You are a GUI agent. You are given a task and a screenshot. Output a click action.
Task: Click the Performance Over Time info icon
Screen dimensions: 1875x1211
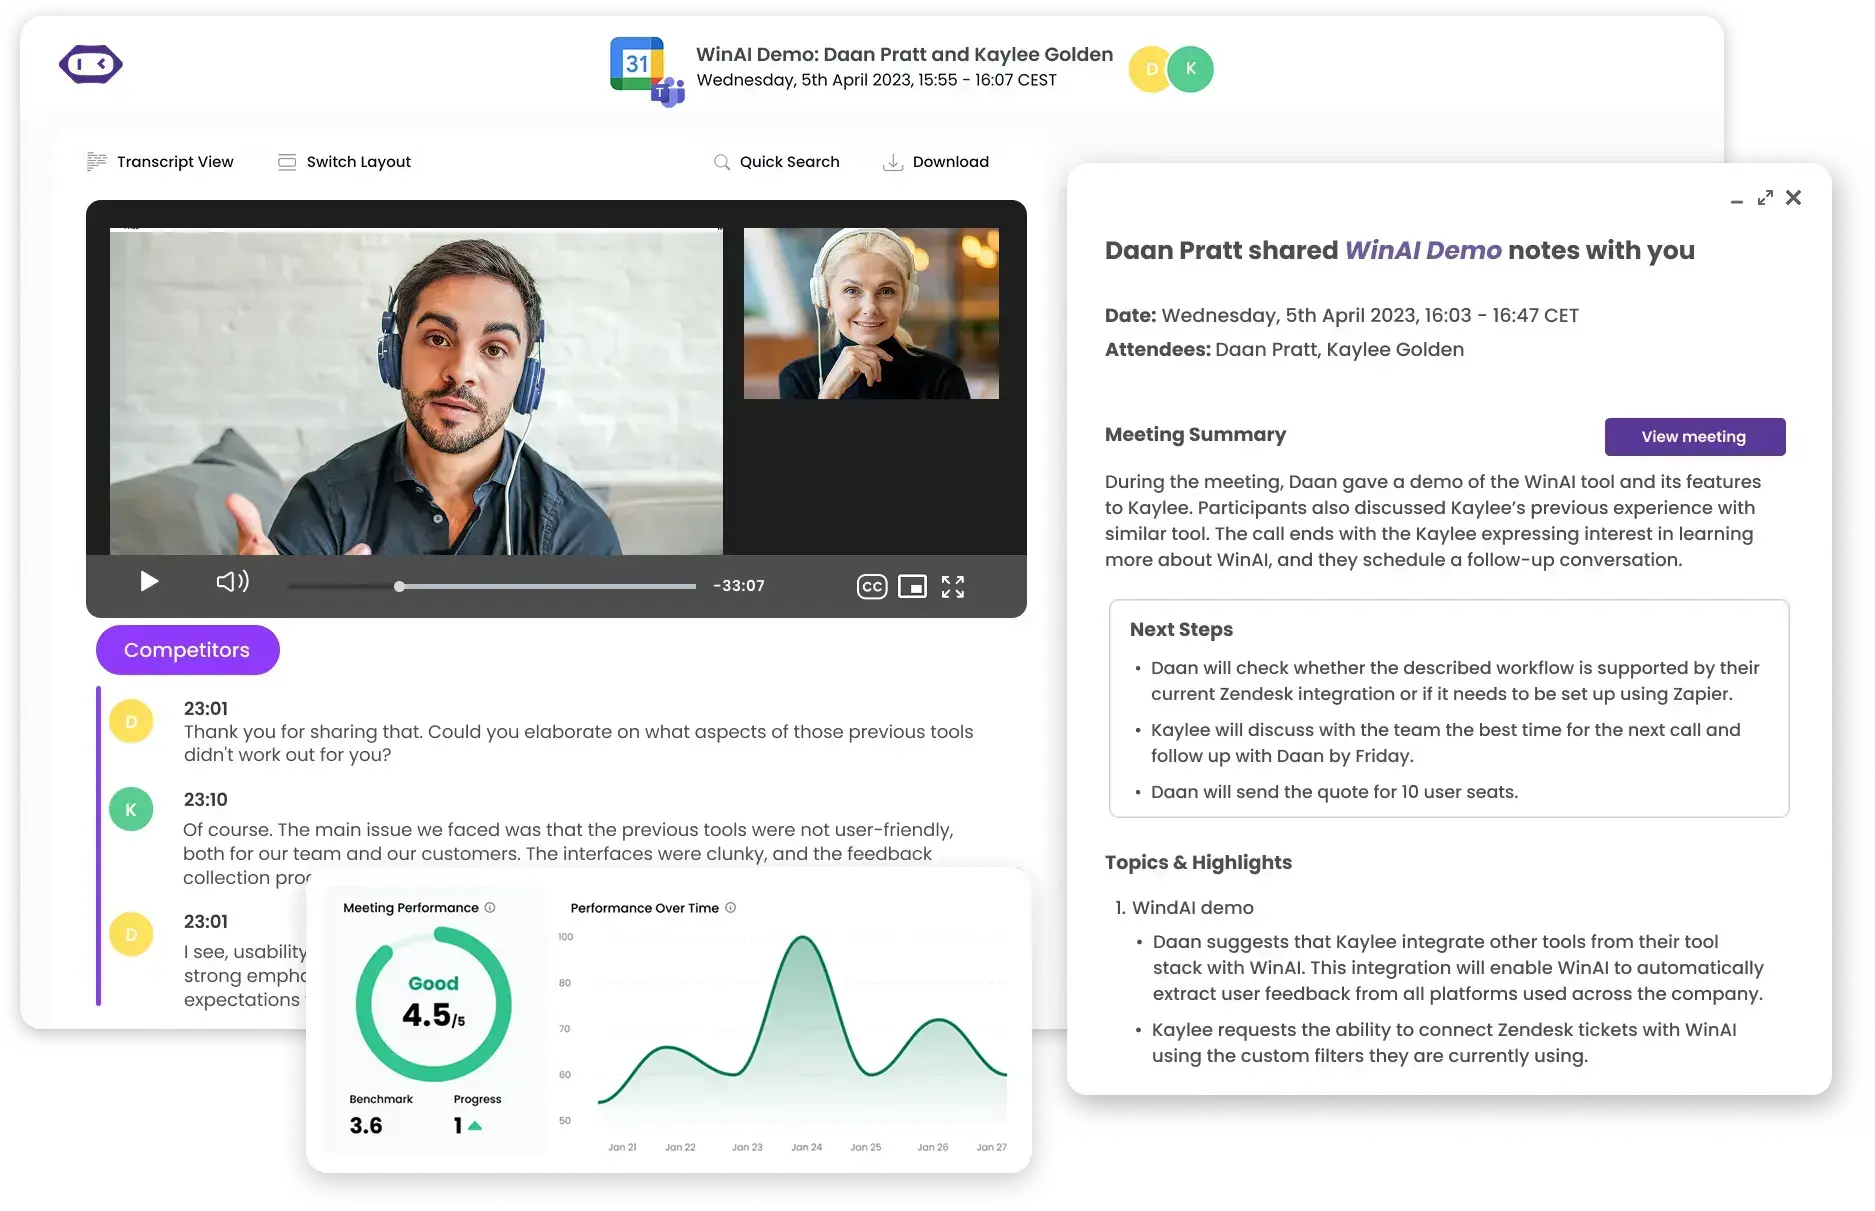pos(730,908)
